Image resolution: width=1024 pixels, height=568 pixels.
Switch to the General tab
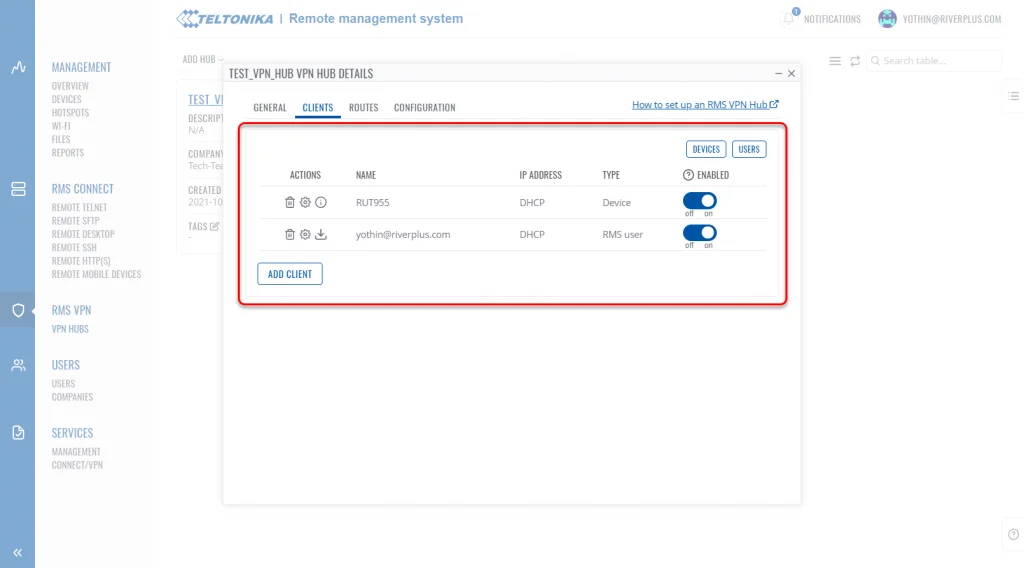pos(270,108)
